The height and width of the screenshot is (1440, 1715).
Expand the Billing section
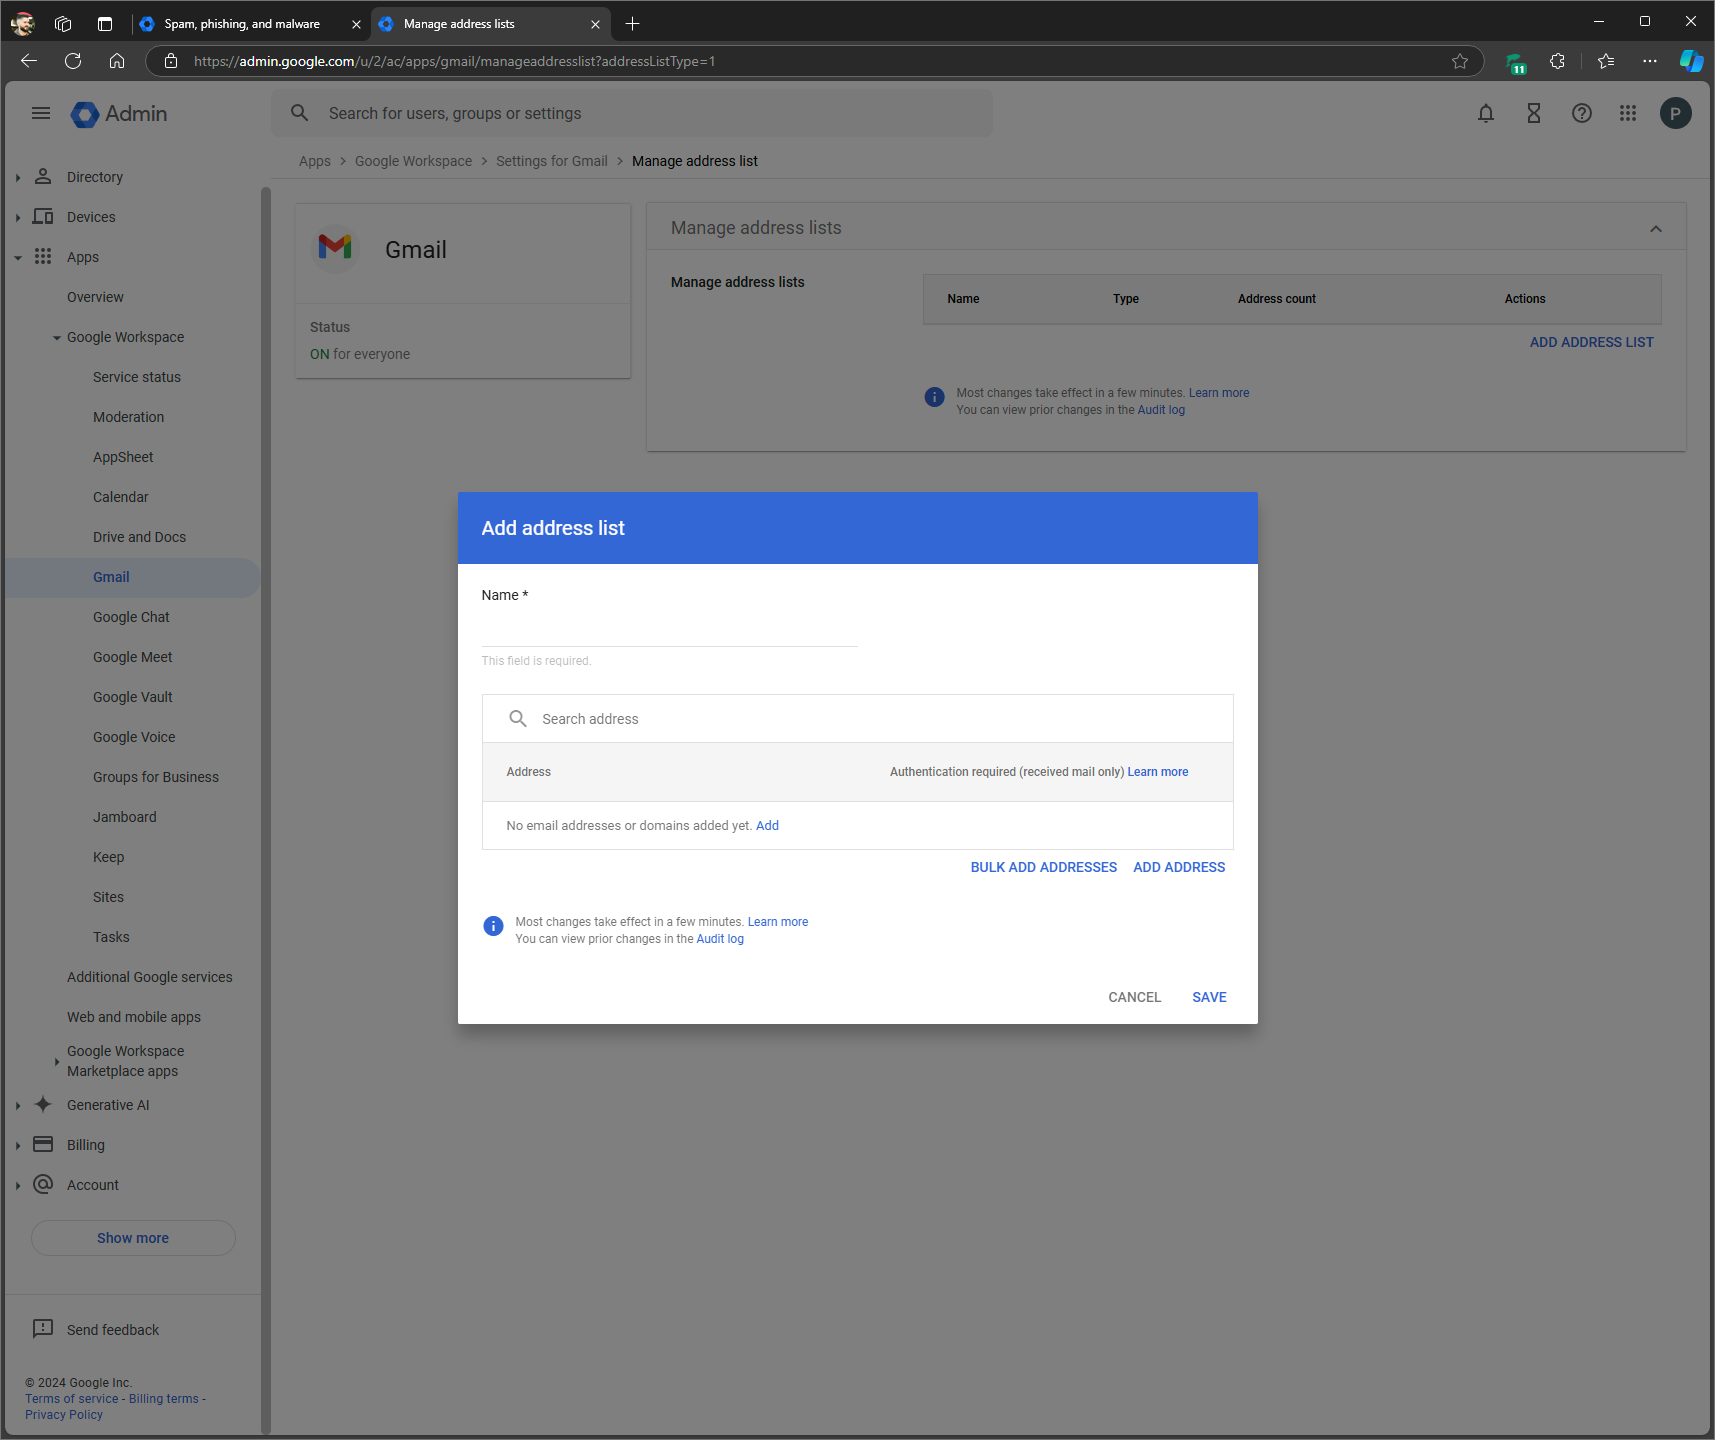click(18, 1145)
